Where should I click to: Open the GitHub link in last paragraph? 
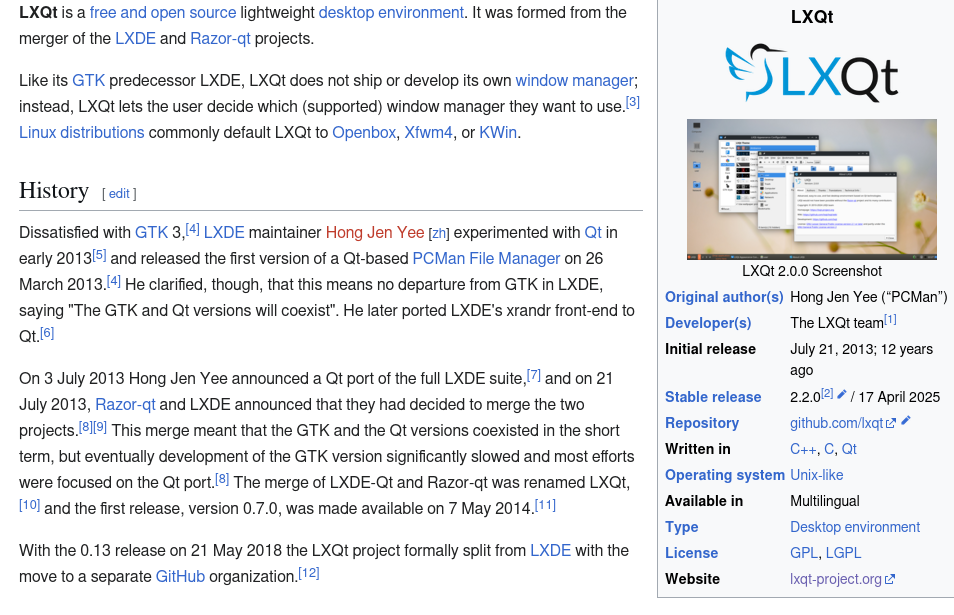(x=180, y=577)
